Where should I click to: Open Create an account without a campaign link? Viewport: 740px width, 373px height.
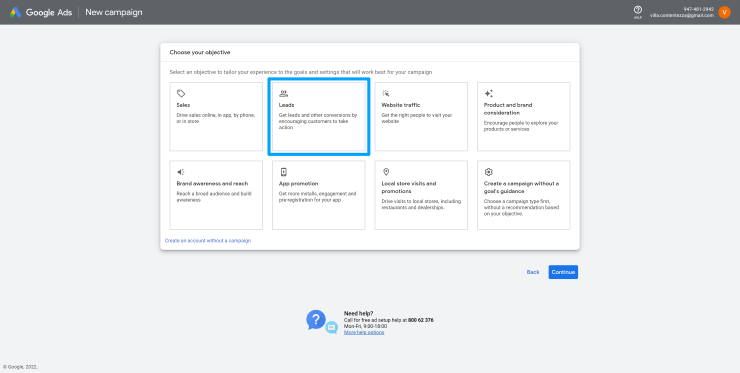pos(208,241)
